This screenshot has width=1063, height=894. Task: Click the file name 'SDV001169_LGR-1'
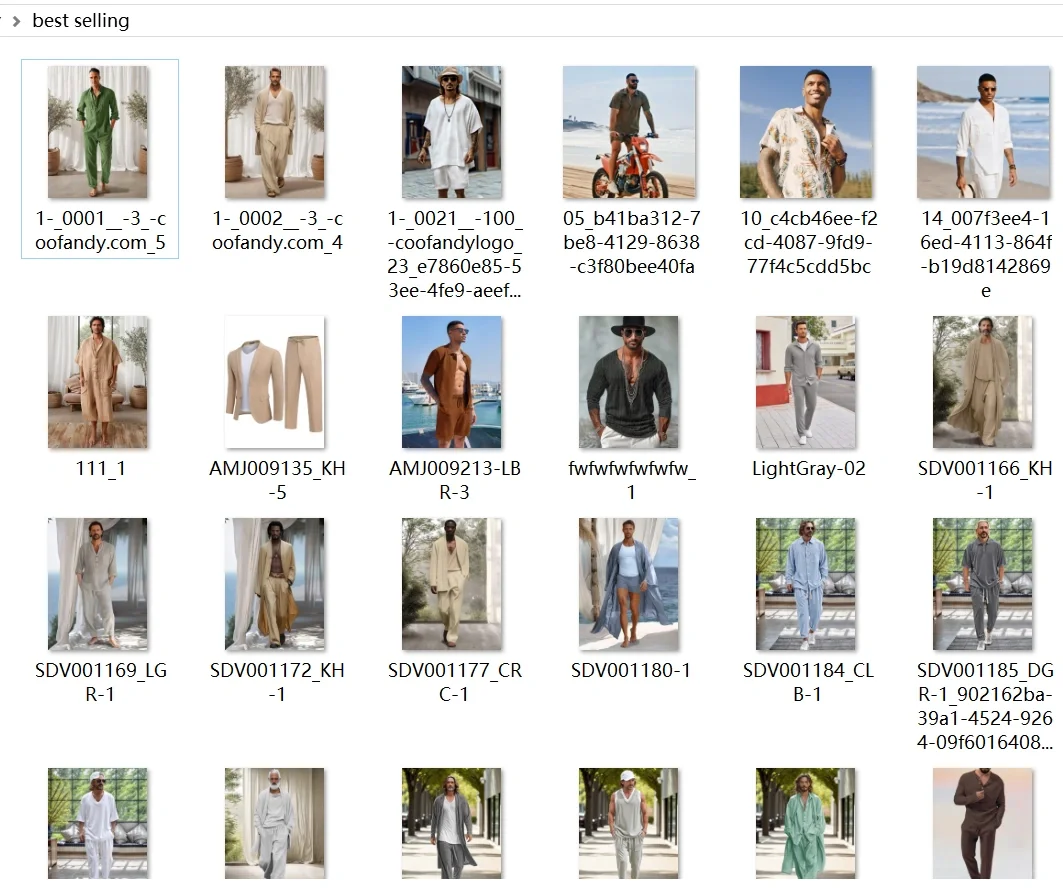click(x=100, y=682)
